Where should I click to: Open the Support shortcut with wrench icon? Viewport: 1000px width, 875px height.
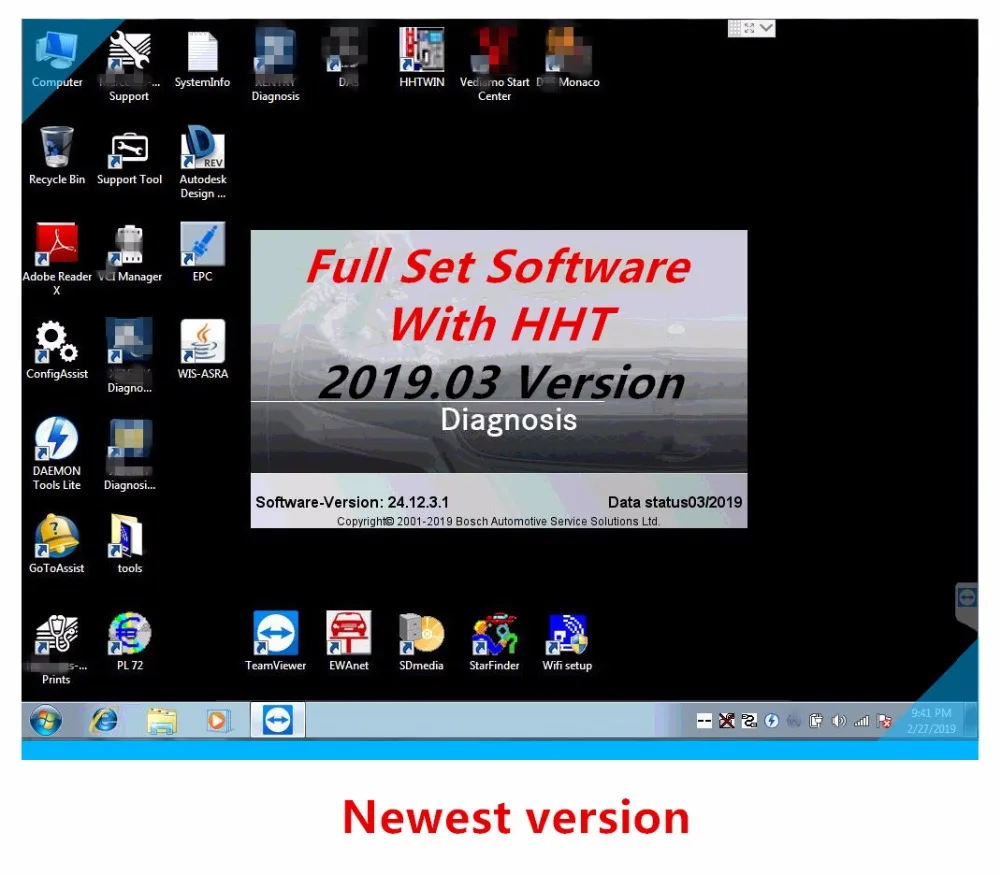(129, 66)
